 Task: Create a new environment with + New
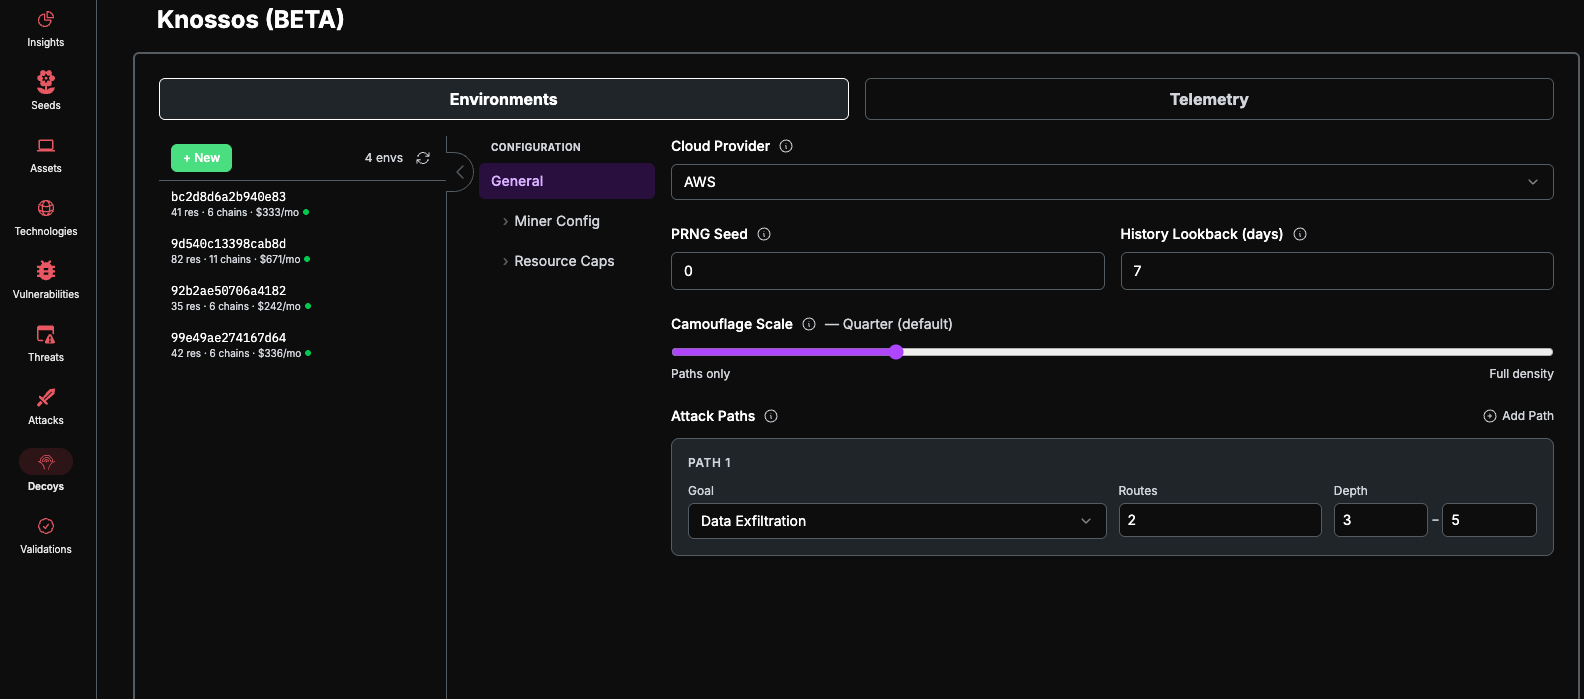pos(201,158)
